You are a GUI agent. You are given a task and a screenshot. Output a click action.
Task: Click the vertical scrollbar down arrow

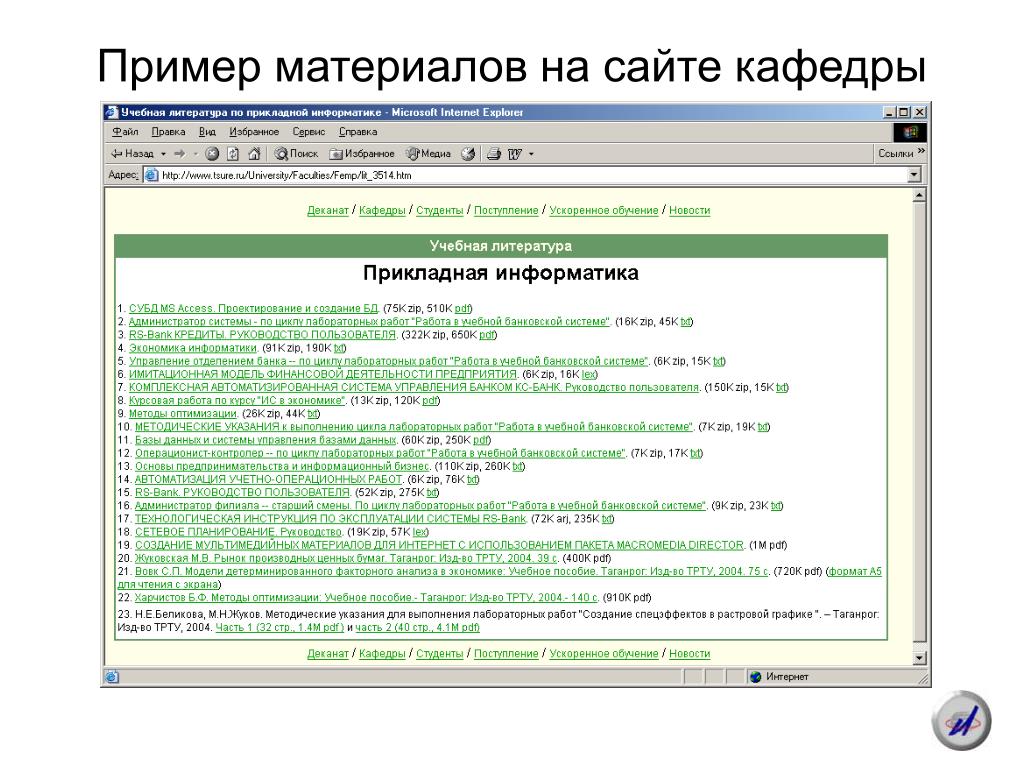pos(920,658)
